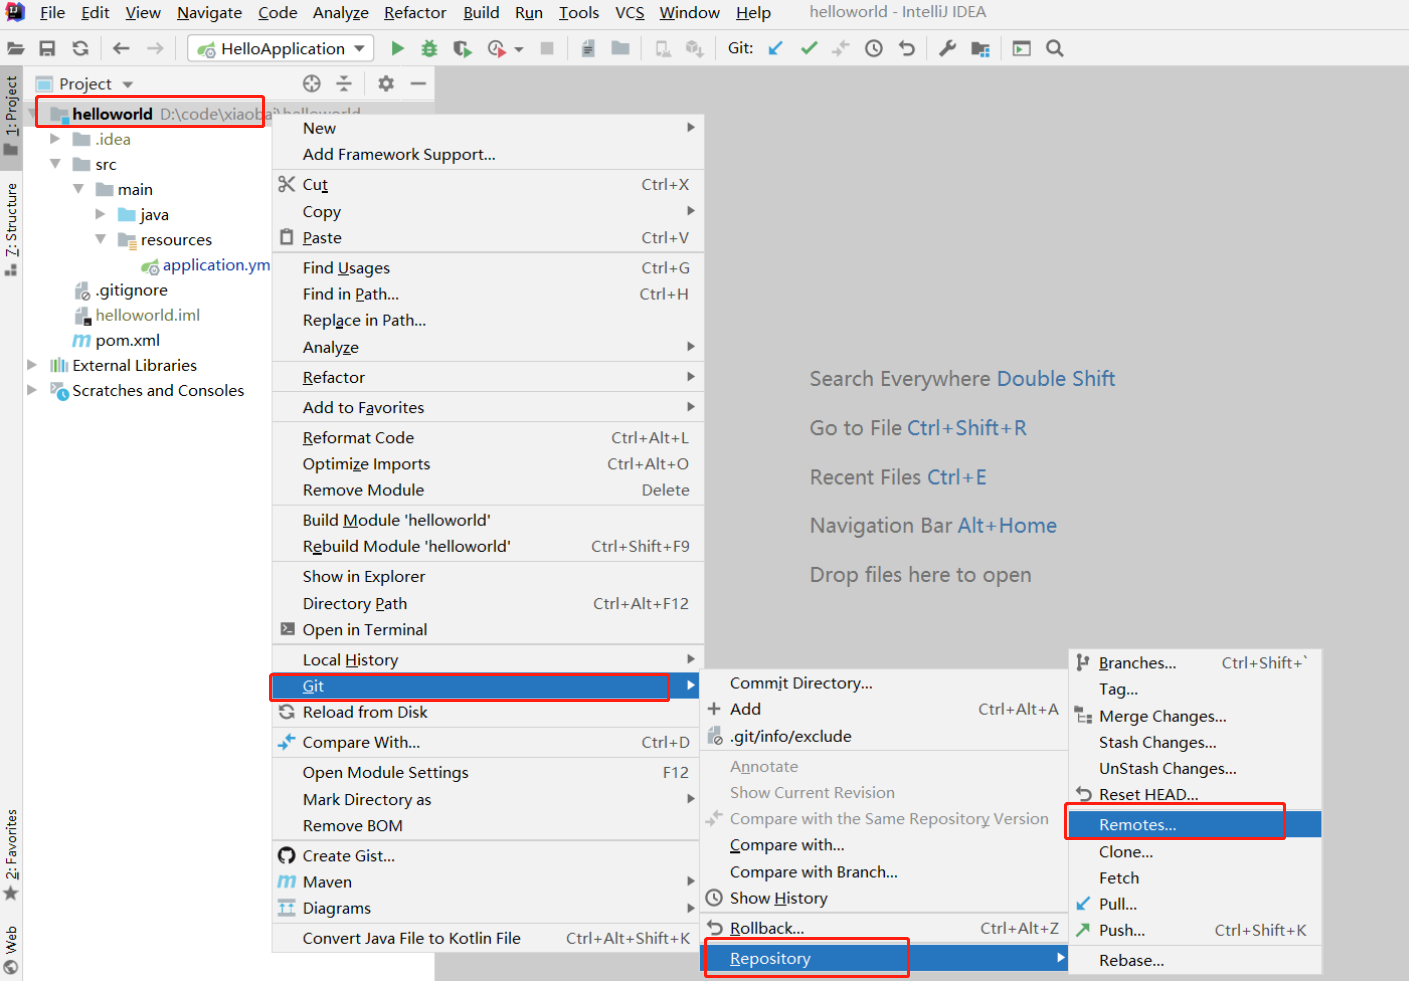The height and width of the screenshot is (981, 1409).
Task: Collapse the resources folder
Action: tap(100, 239)
